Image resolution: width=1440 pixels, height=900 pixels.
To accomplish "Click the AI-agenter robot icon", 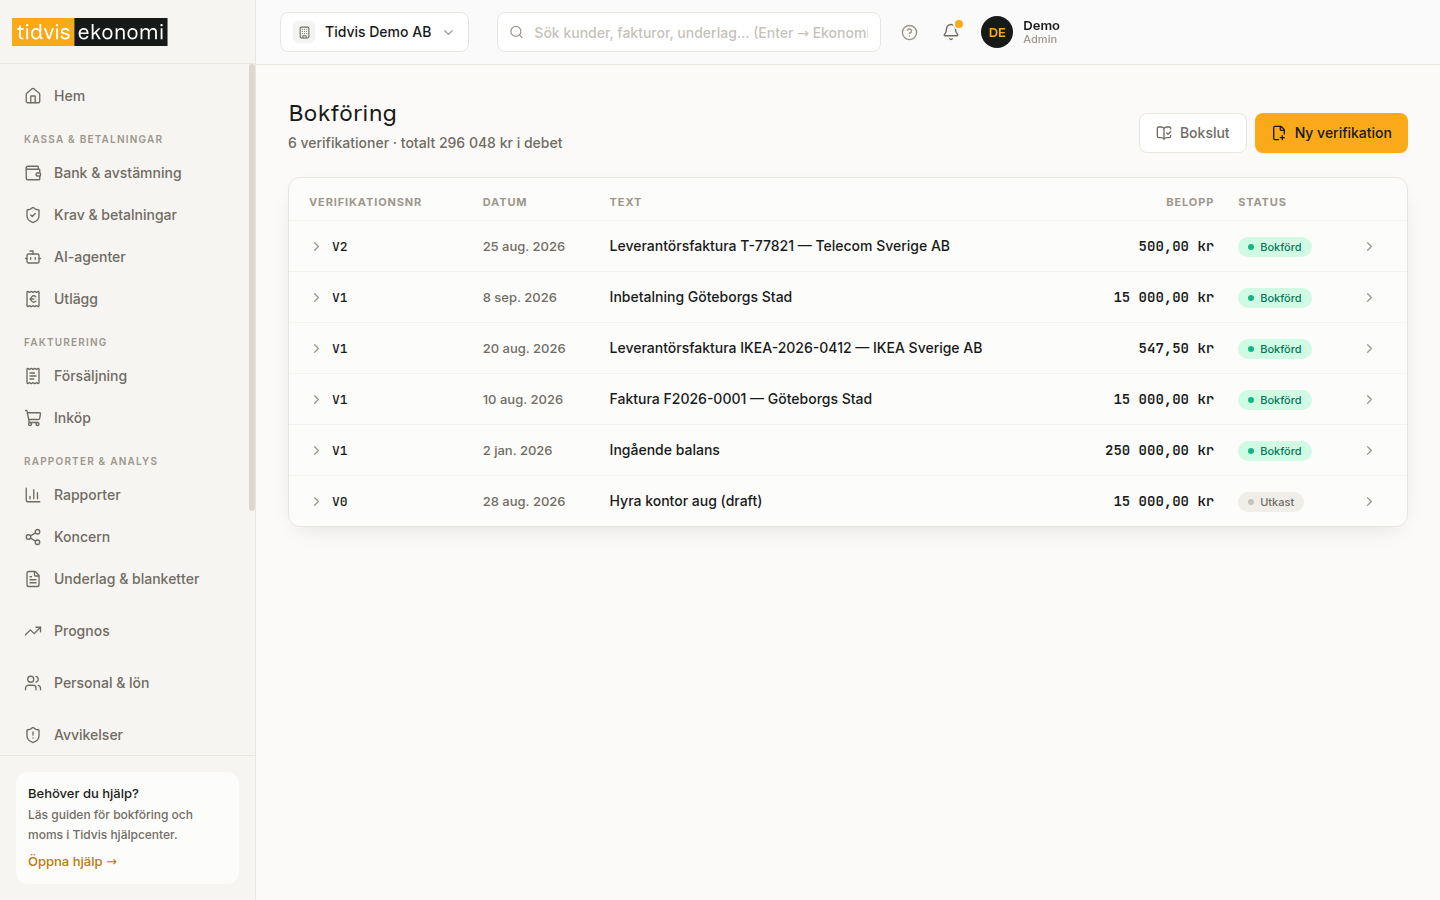I will point(33,257).
